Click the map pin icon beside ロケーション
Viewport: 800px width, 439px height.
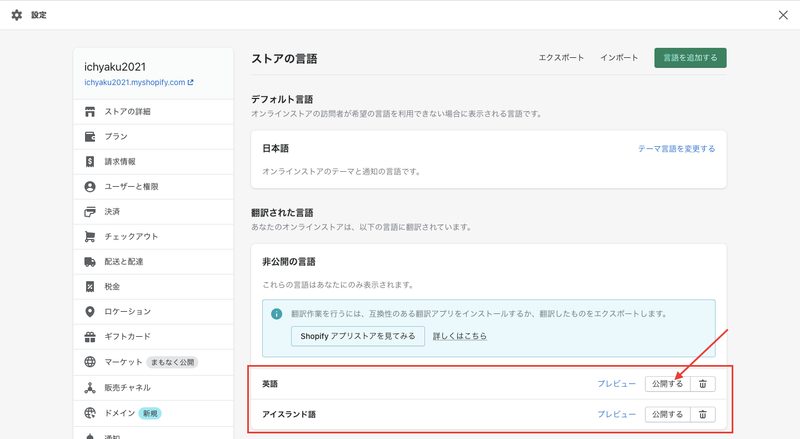pyautogui.click(x=90, y=311)
